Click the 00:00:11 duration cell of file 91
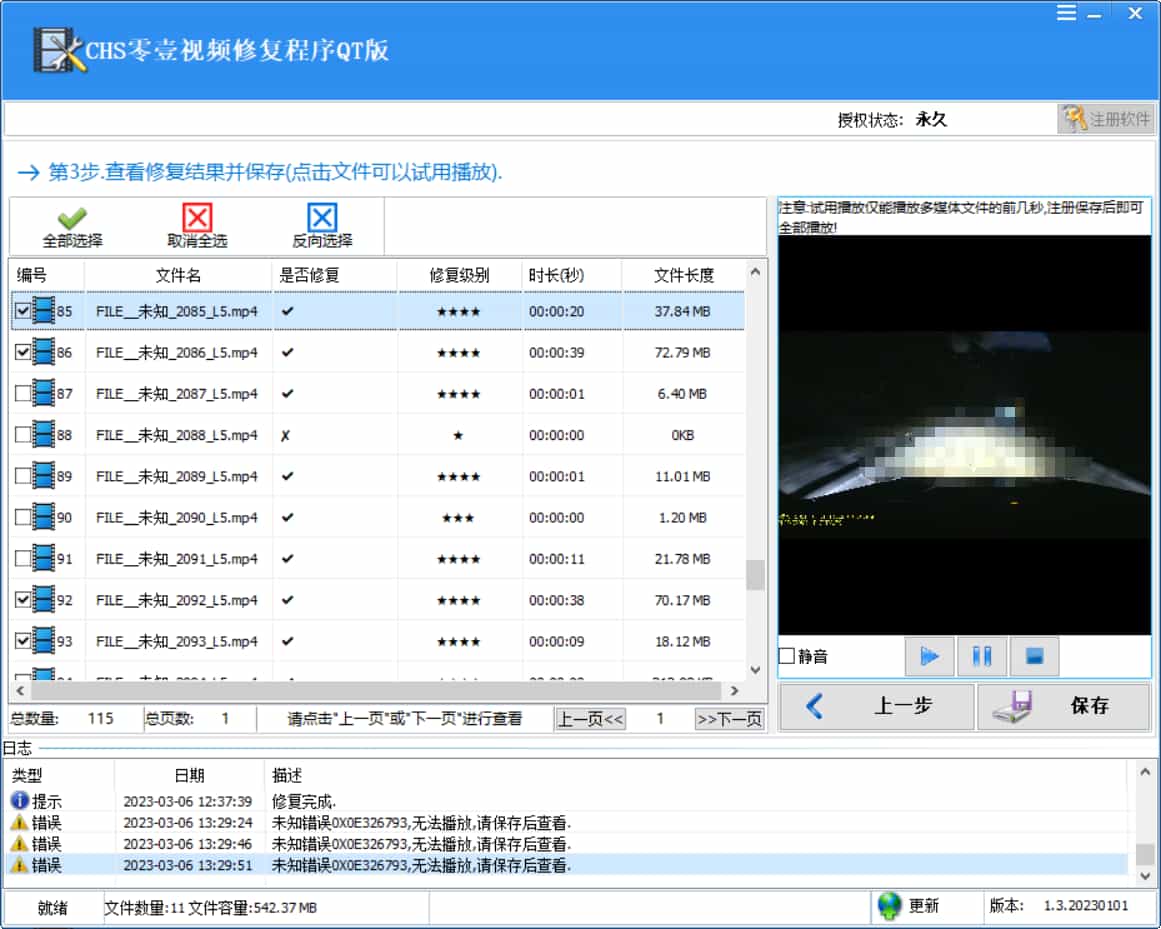 (x=557, y=559)
